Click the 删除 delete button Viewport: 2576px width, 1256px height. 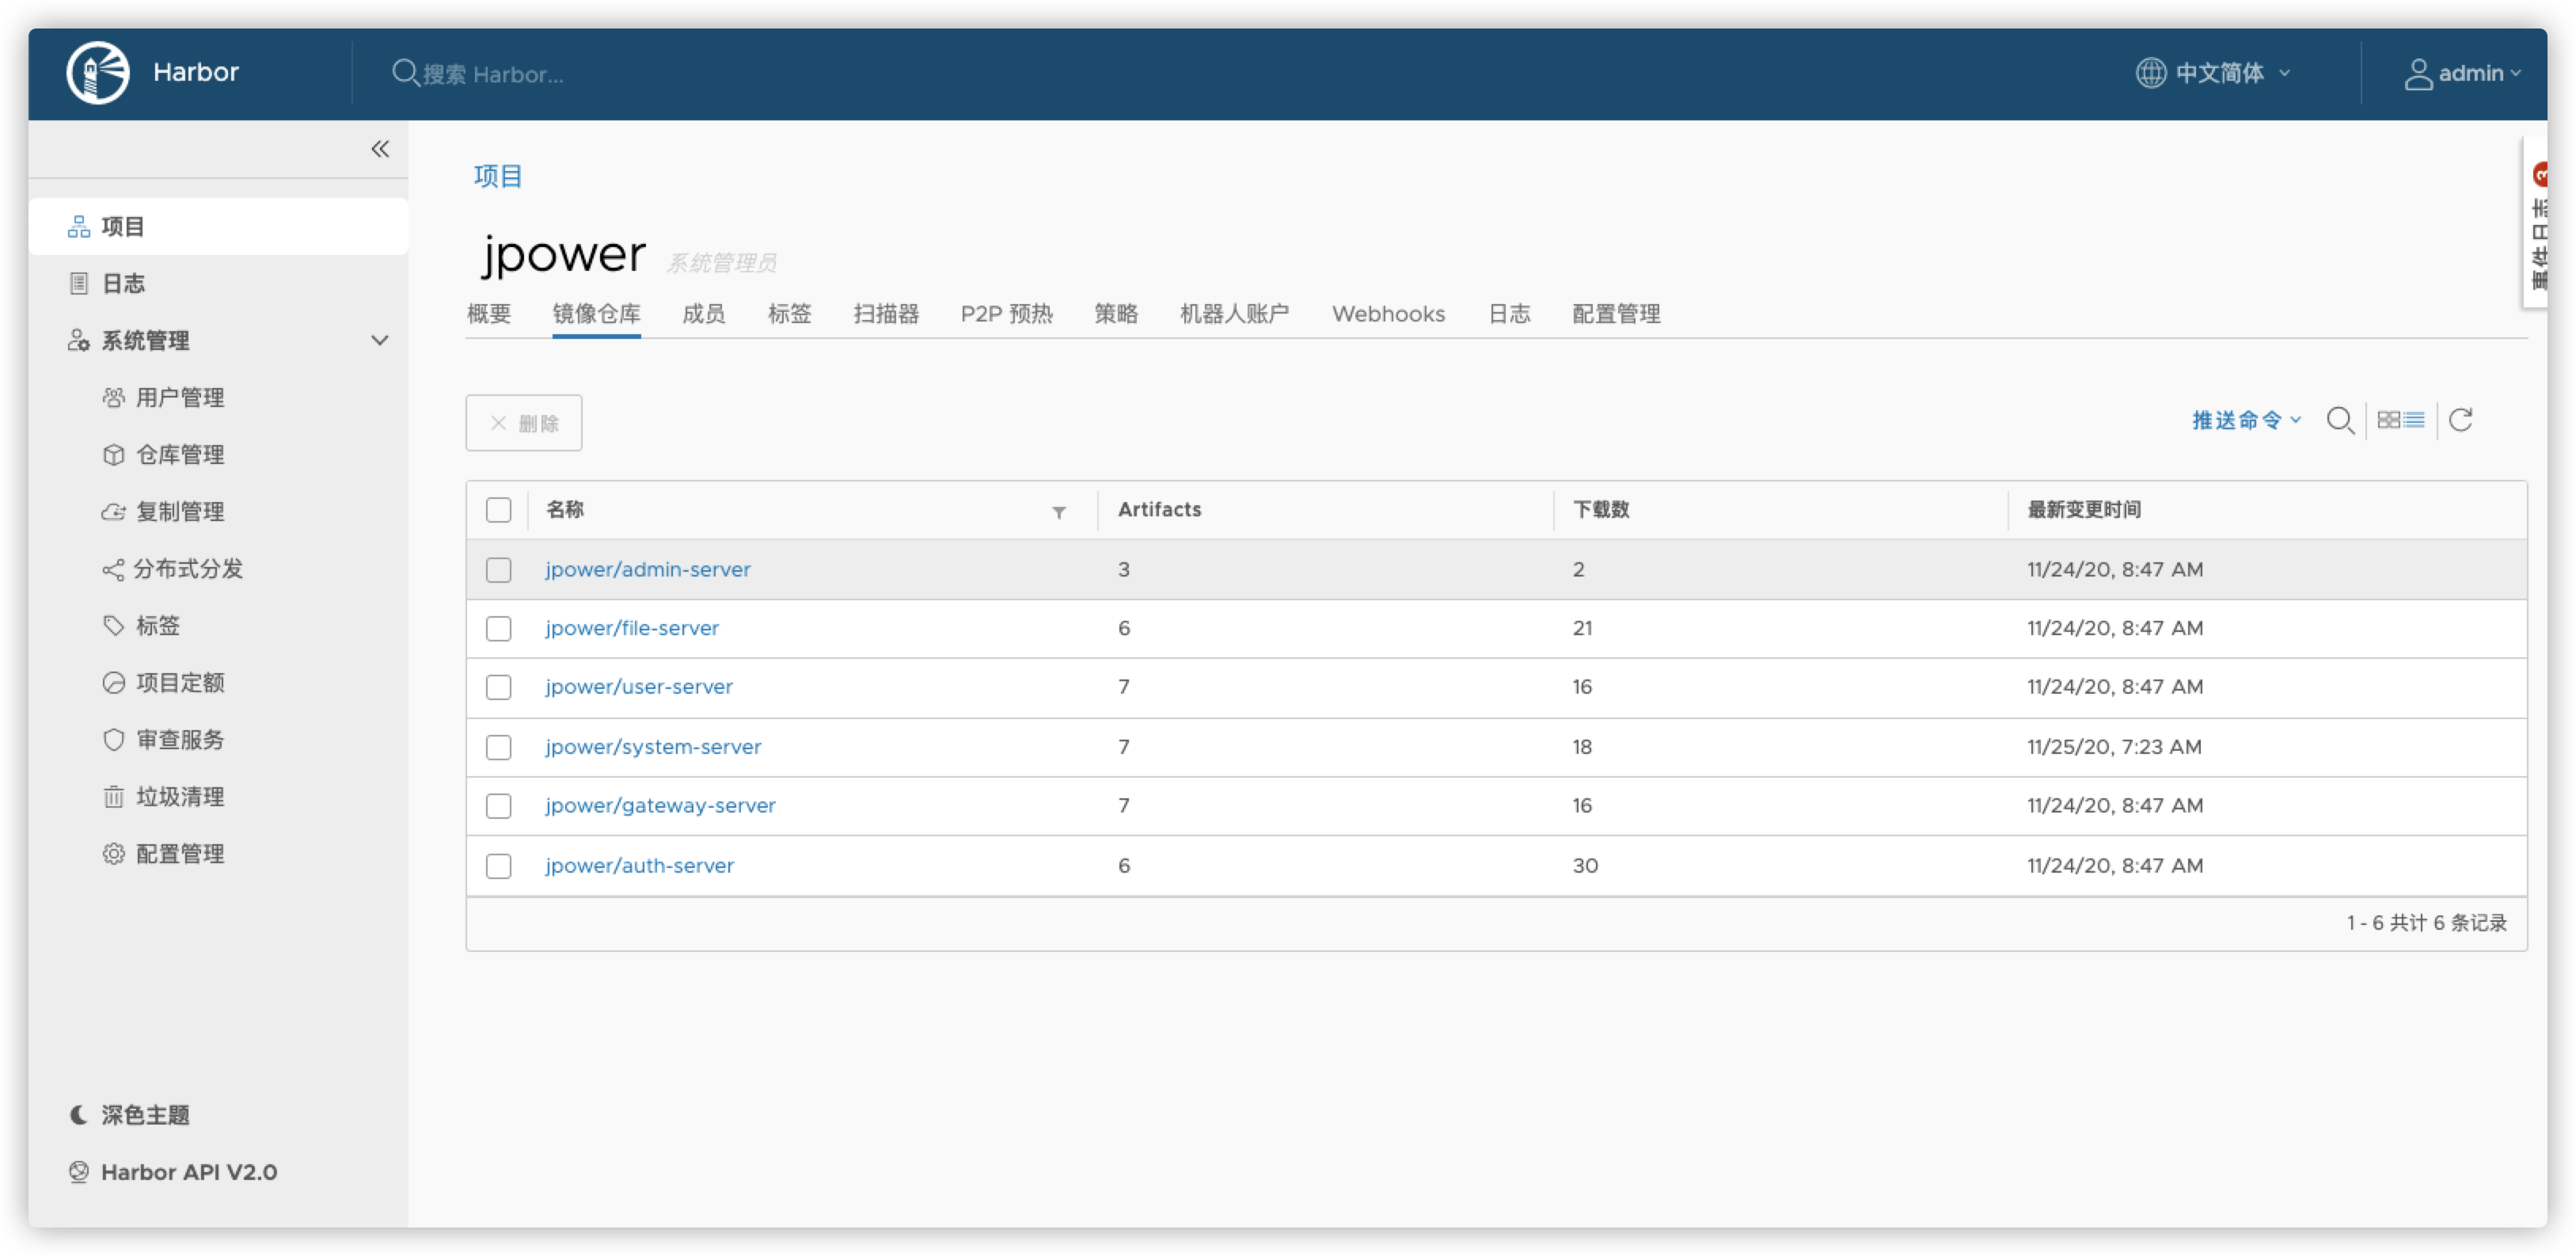pos(524,423)
